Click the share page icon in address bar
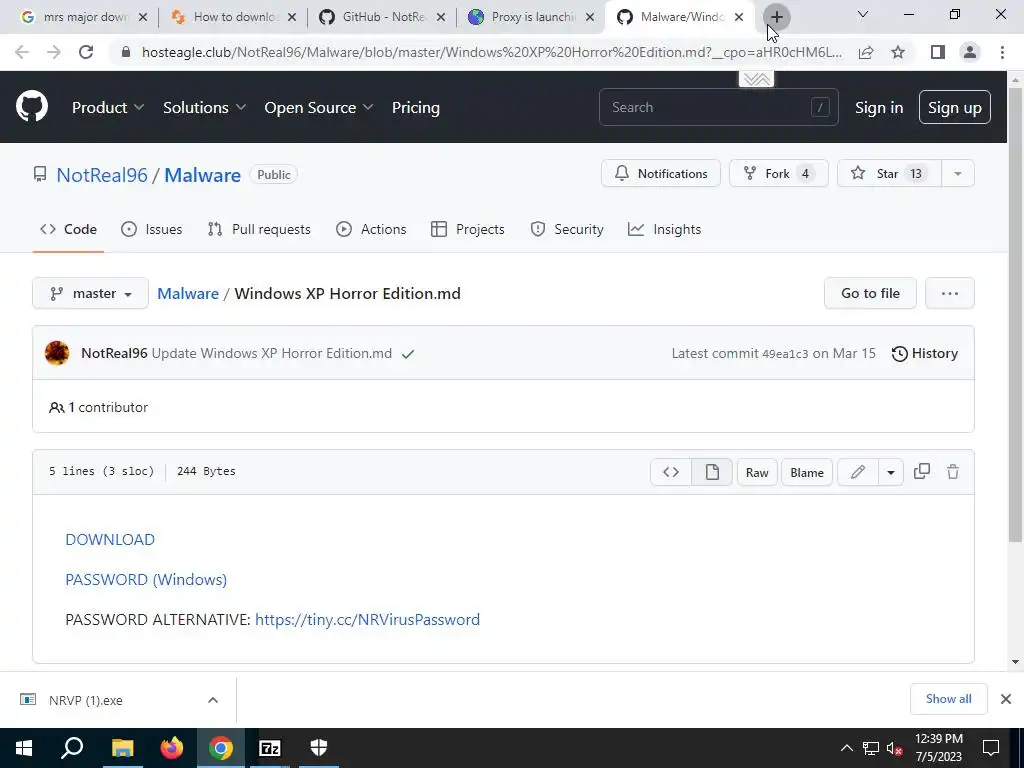1024x768 pixels. [866, 52]
